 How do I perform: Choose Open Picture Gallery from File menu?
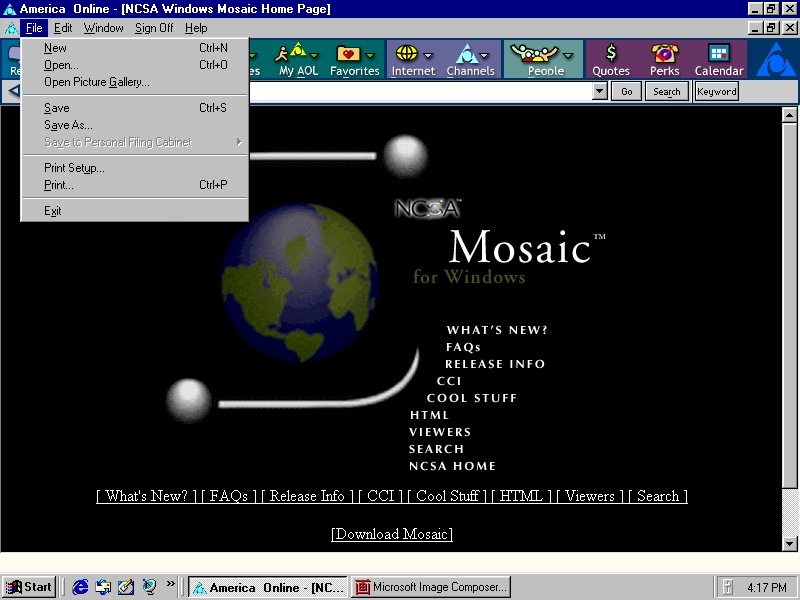click(x=96, y=82)
